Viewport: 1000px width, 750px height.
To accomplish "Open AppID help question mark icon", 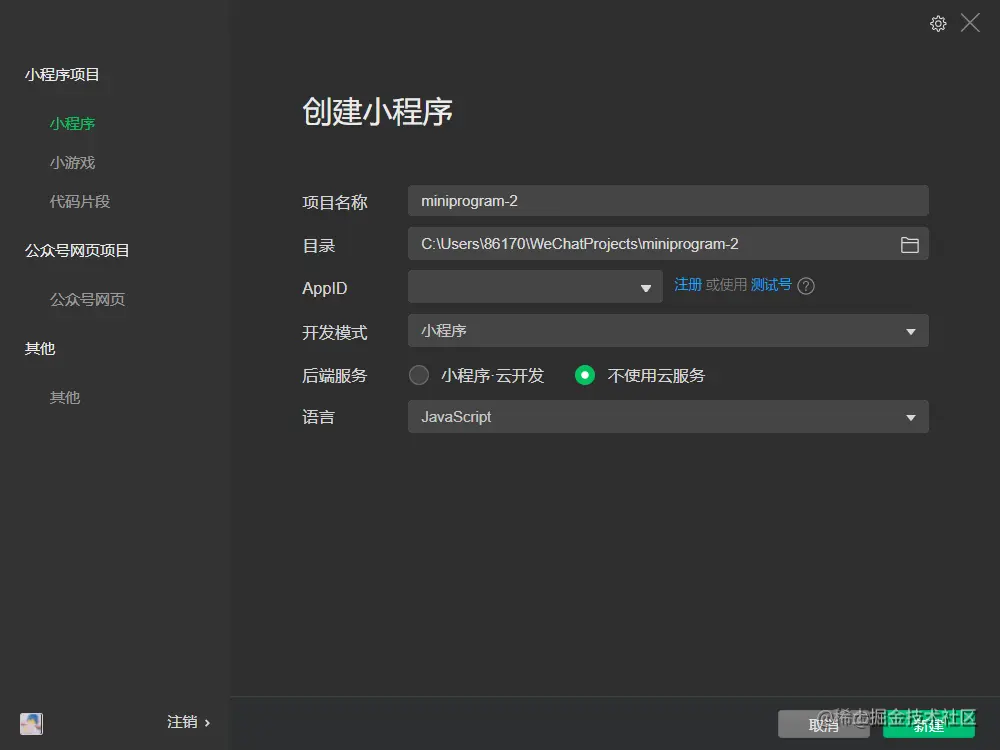I will point(806,286).
